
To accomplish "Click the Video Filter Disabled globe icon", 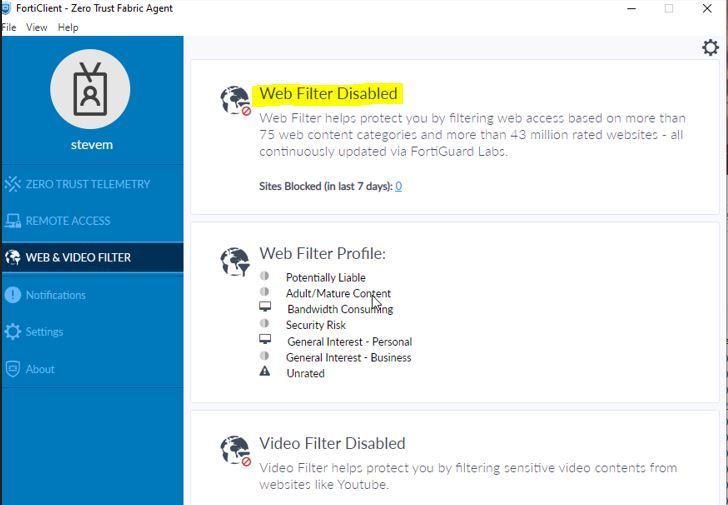I will coord(235,450).
